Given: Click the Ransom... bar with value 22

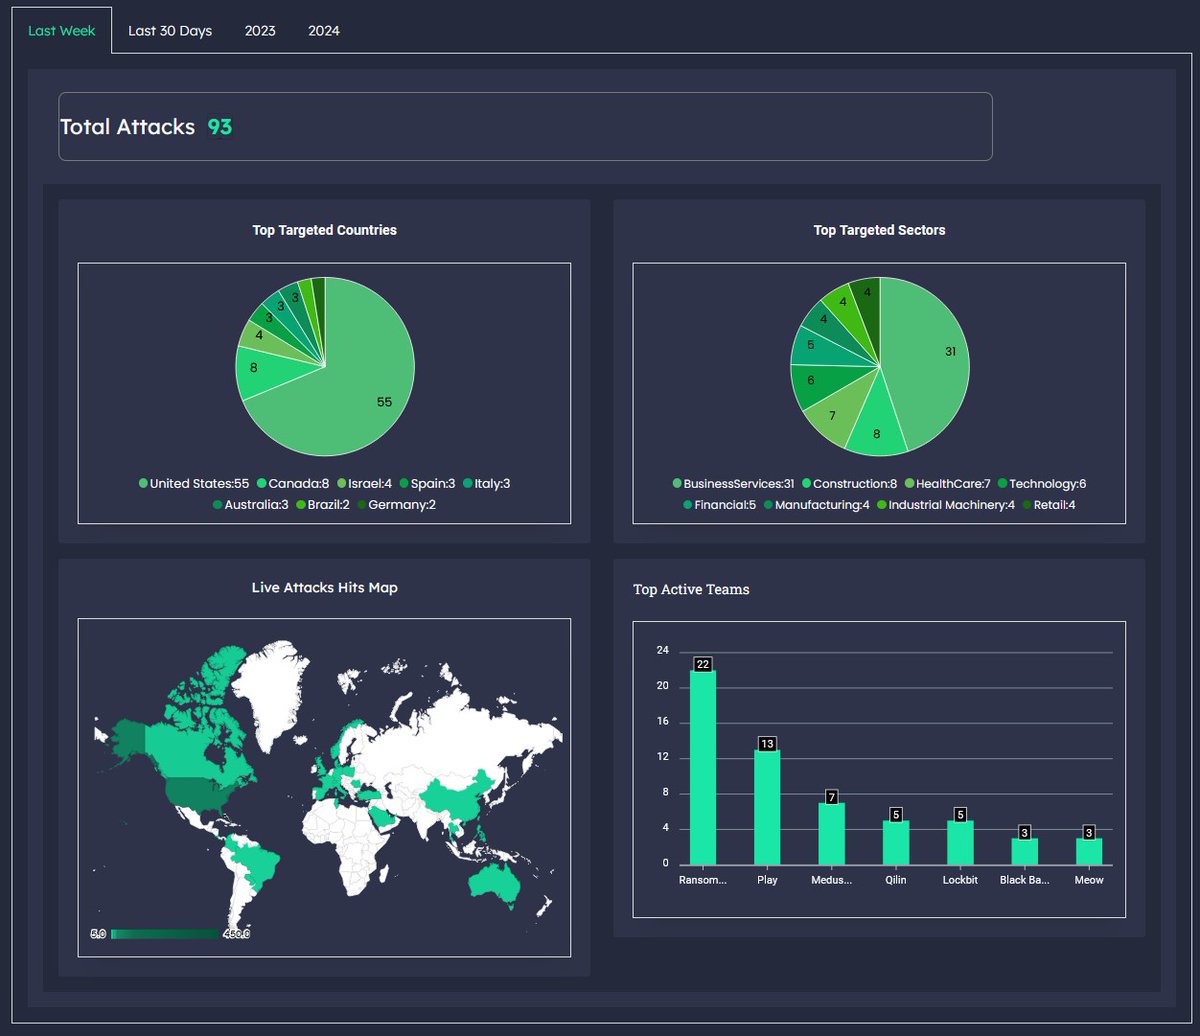Looking at the screenshot, I should click(x=703, y=767).
